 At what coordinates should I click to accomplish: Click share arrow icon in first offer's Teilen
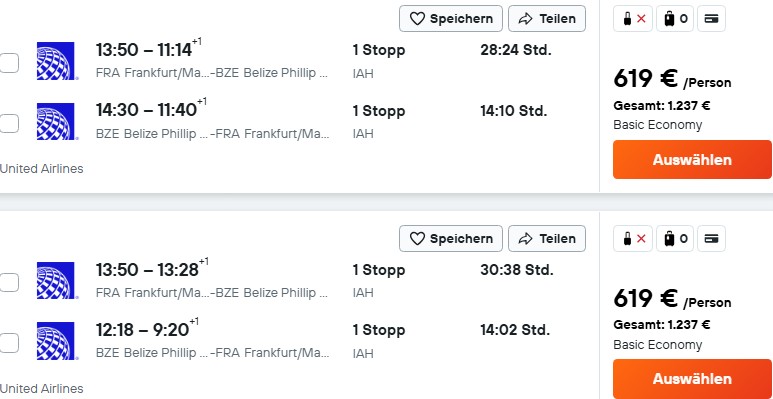[x=526, y=19]
